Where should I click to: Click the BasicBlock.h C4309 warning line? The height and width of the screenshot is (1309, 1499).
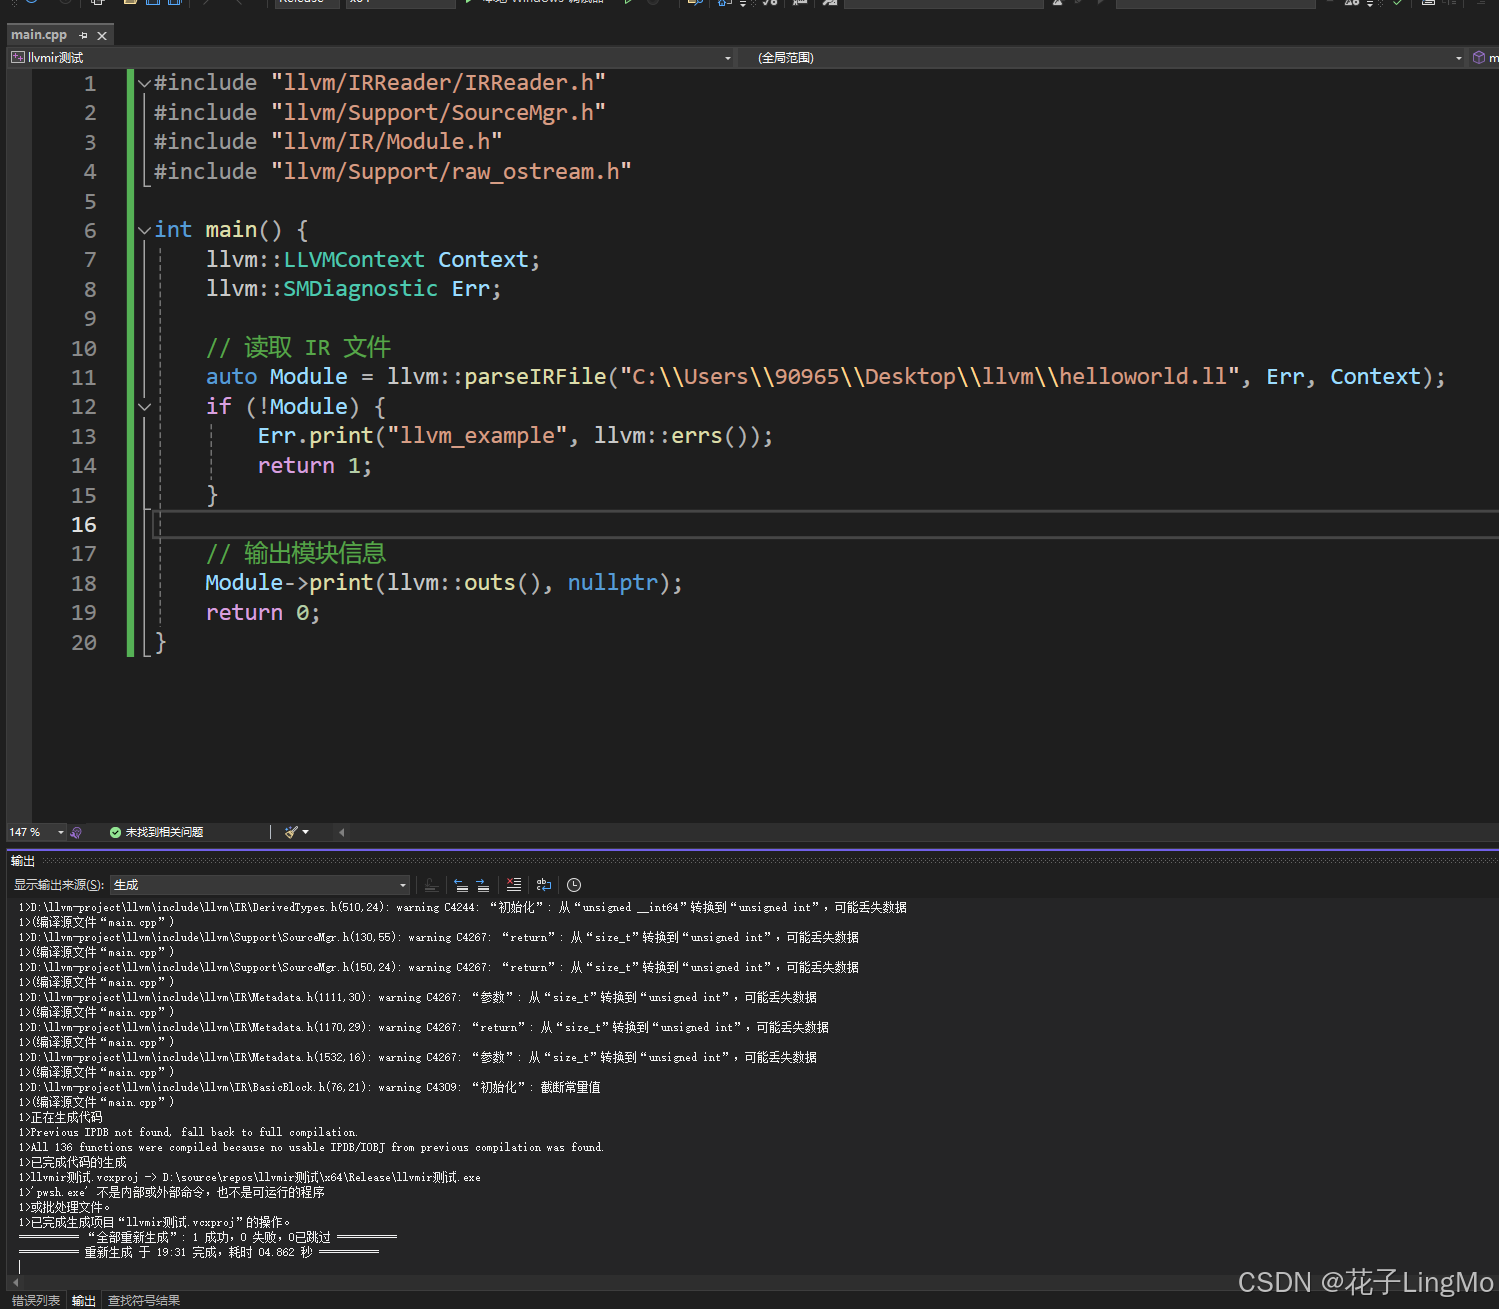(x=310, y=1088)
